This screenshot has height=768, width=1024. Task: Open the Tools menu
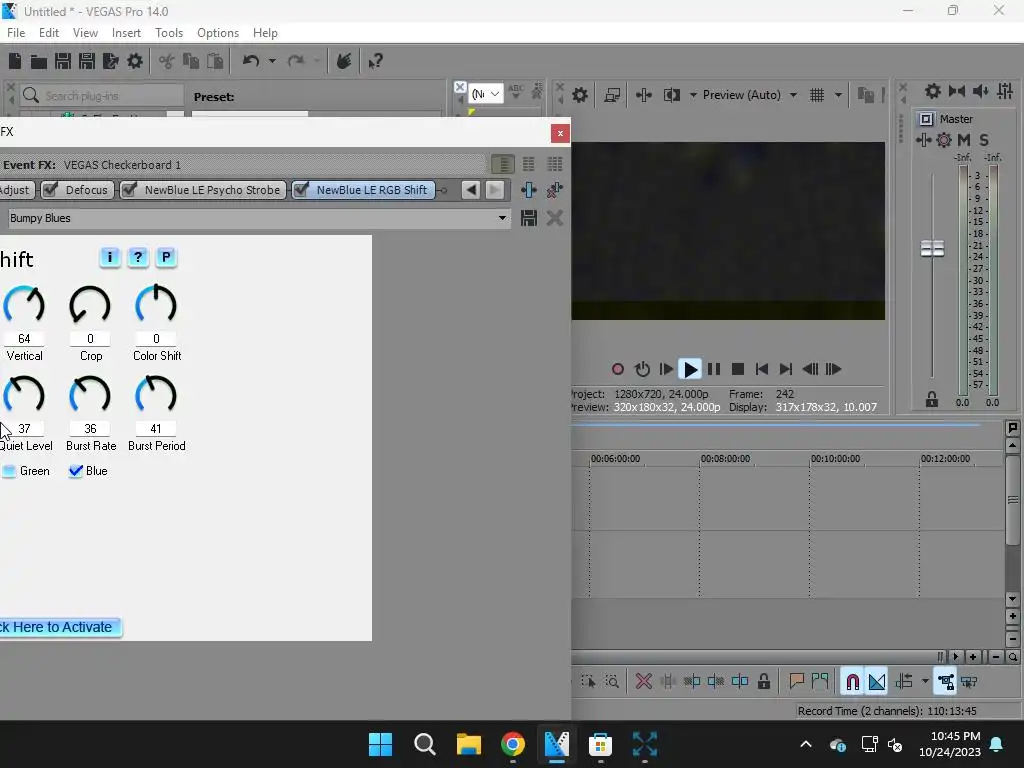coord(168,33)
